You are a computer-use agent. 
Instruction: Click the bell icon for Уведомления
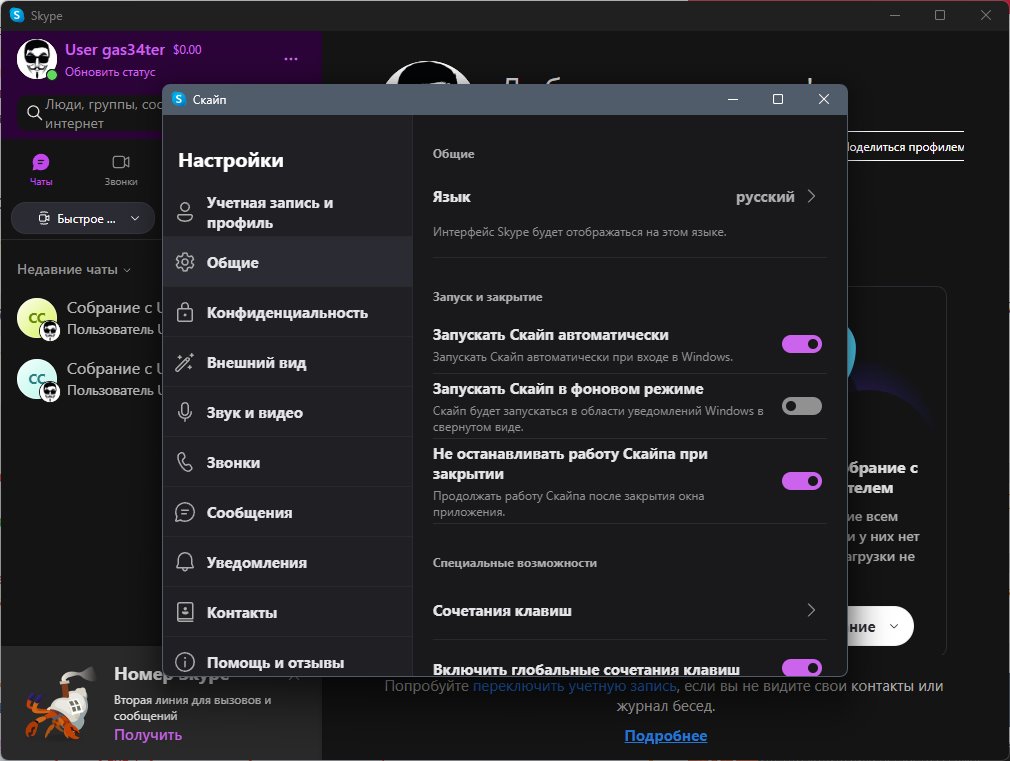pos(184,563)
